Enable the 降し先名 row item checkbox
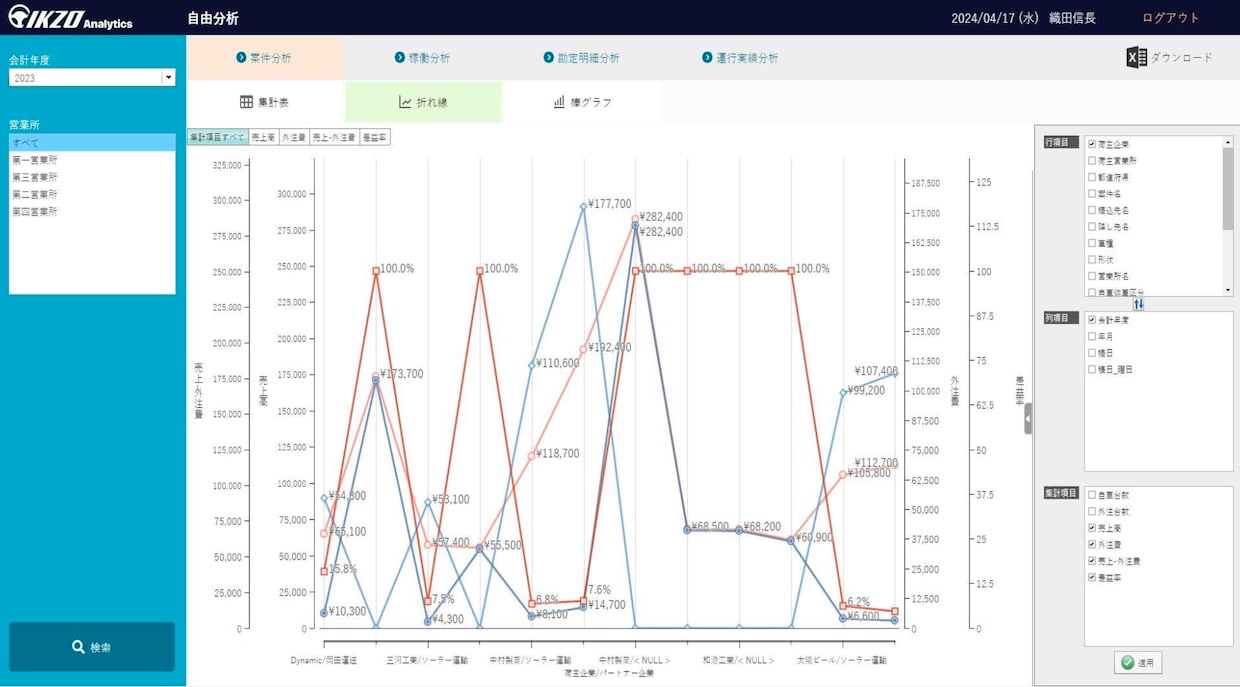The width and height of the screenshot is (1240, 687). coord(1092,226)
